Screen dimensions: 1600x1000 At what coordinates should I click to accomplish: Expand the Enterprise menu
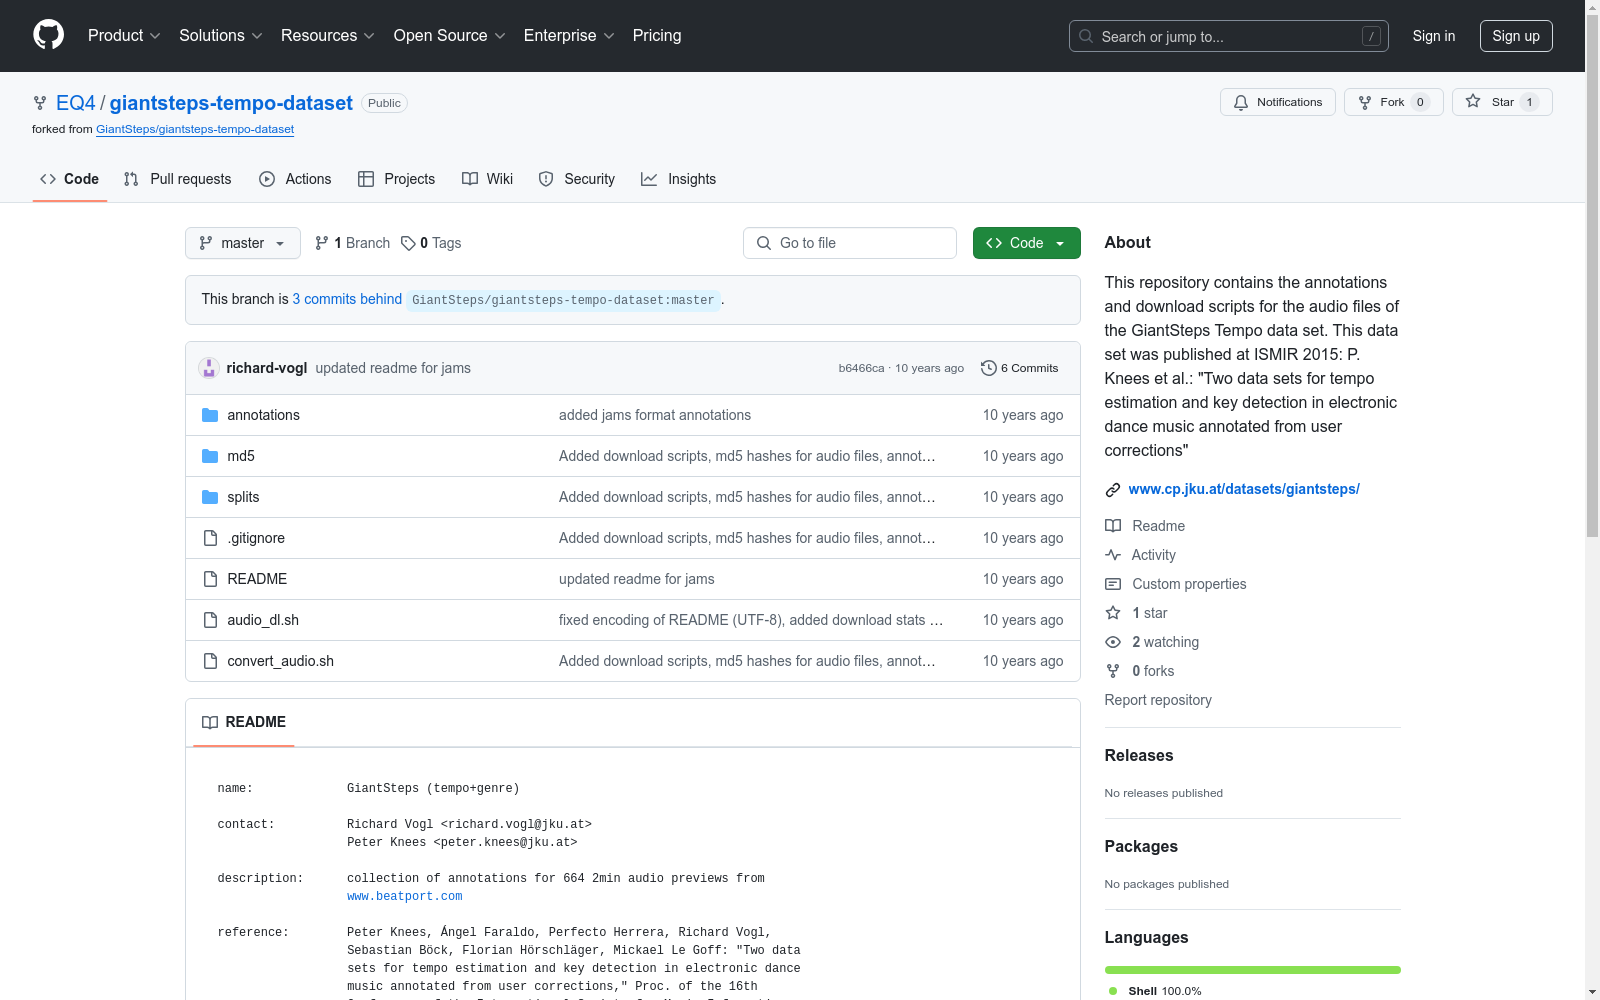coord(569,36)
